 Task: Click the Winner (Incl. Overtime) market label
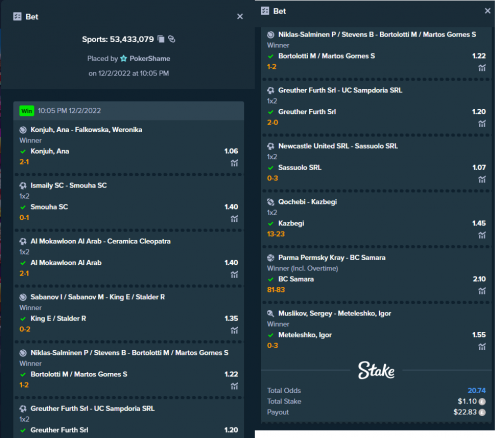[x=303, y=268]
